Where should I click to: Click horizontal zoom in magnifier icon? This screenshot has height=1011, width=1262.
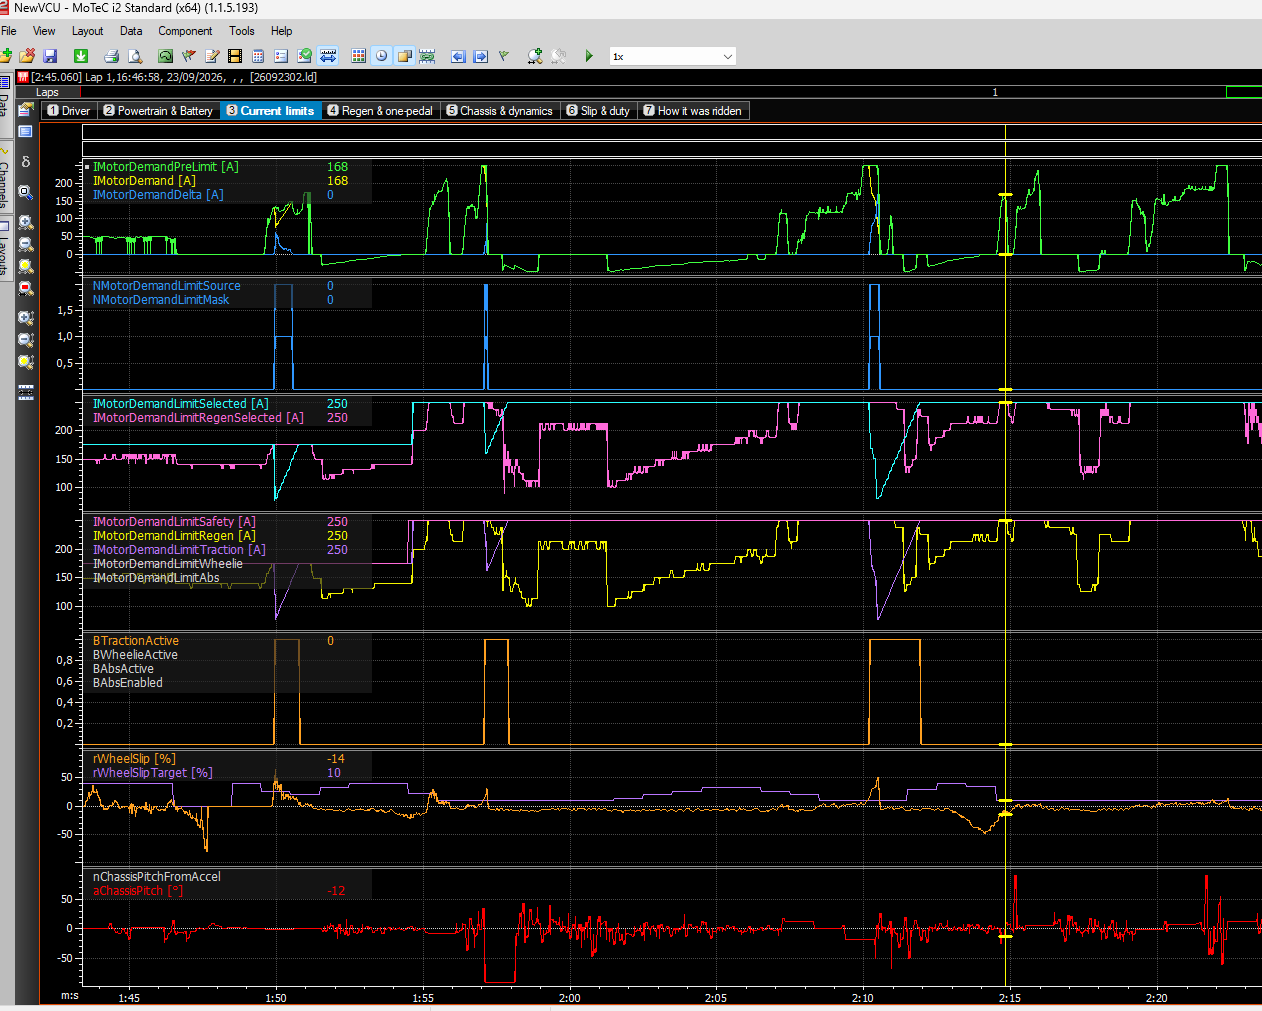(x=26, y=222)
